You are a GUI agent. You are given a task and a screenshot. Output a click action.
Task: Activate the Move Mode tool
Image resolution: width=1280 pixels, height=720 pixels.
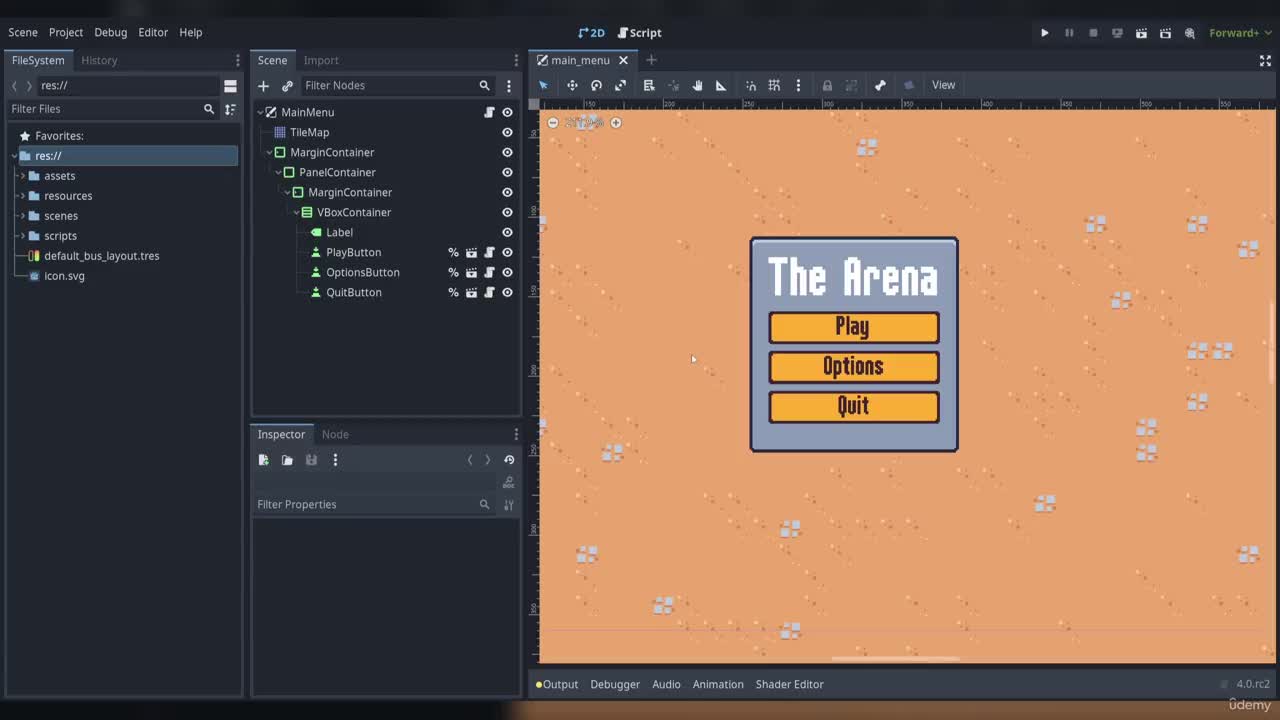(572, 85)
